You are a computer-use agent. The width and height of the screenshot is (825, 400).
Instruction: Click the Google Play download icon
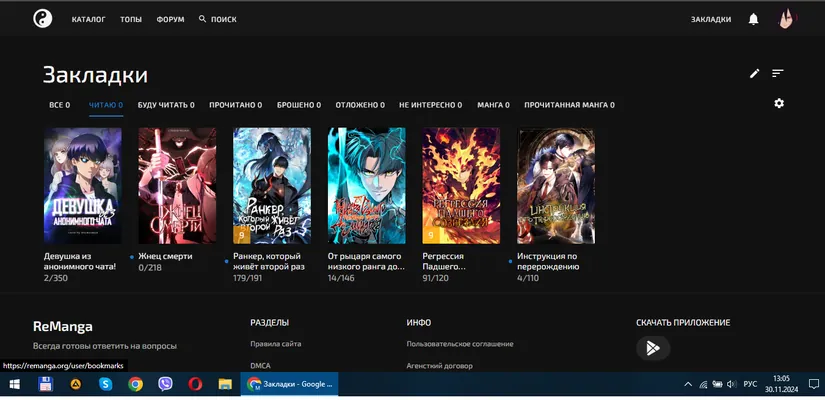tap(653, 348)
